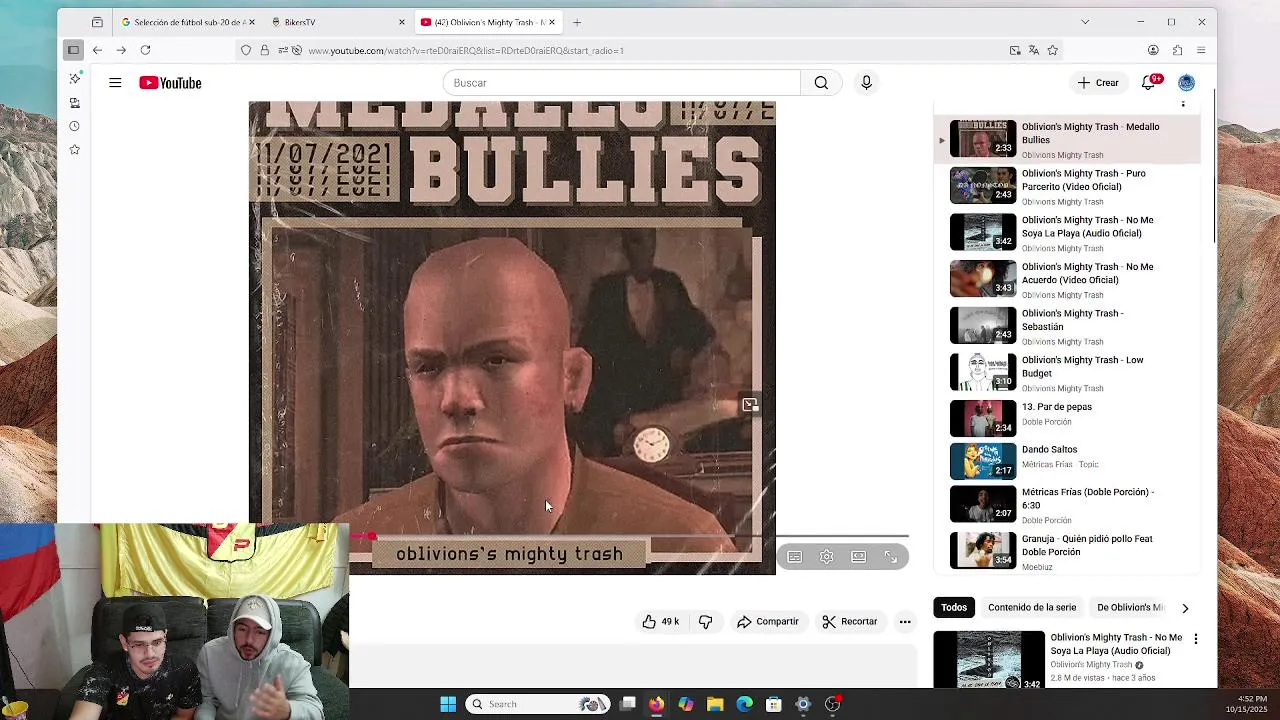This screenshot has height=720, width=1280.
Task: Reload the current page
Action: [145, 50]
